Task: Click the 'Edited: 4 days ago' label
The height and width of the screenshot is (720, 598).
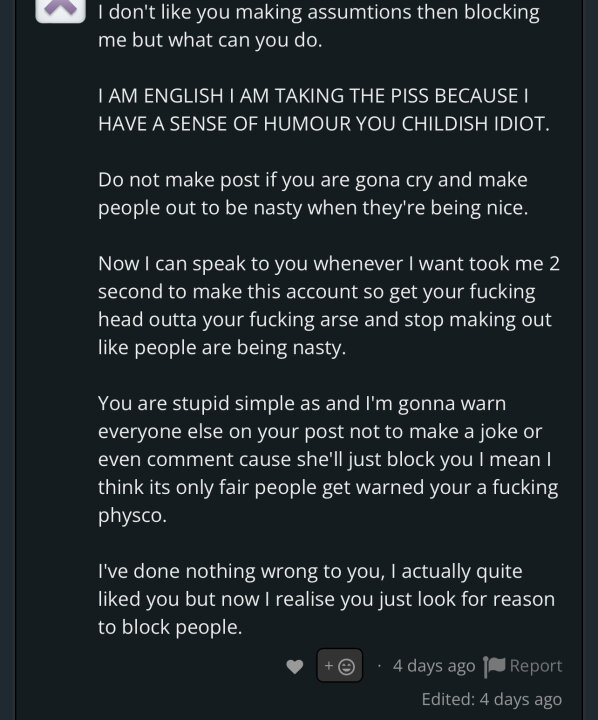Action: point(491,699)
